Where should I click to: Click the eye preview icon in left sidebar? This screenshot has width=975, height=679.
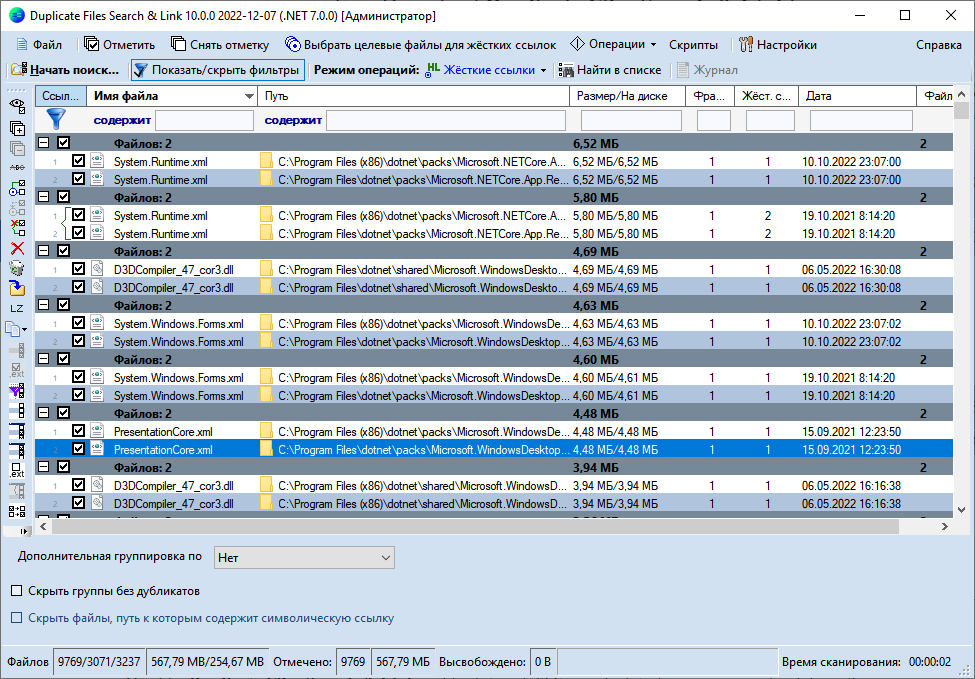[x=17, y=104]
